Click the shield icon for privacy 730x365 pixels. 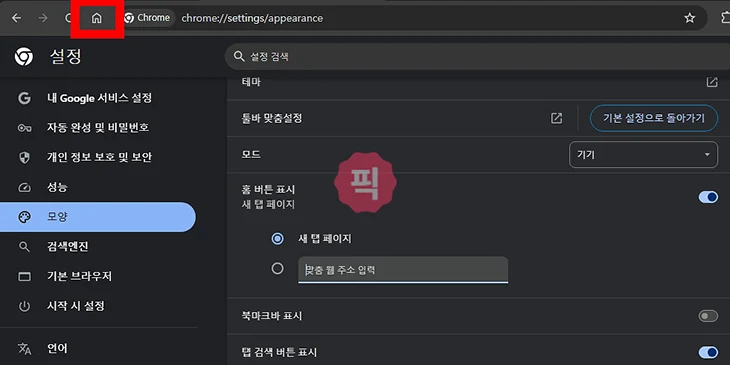point(24,157)
